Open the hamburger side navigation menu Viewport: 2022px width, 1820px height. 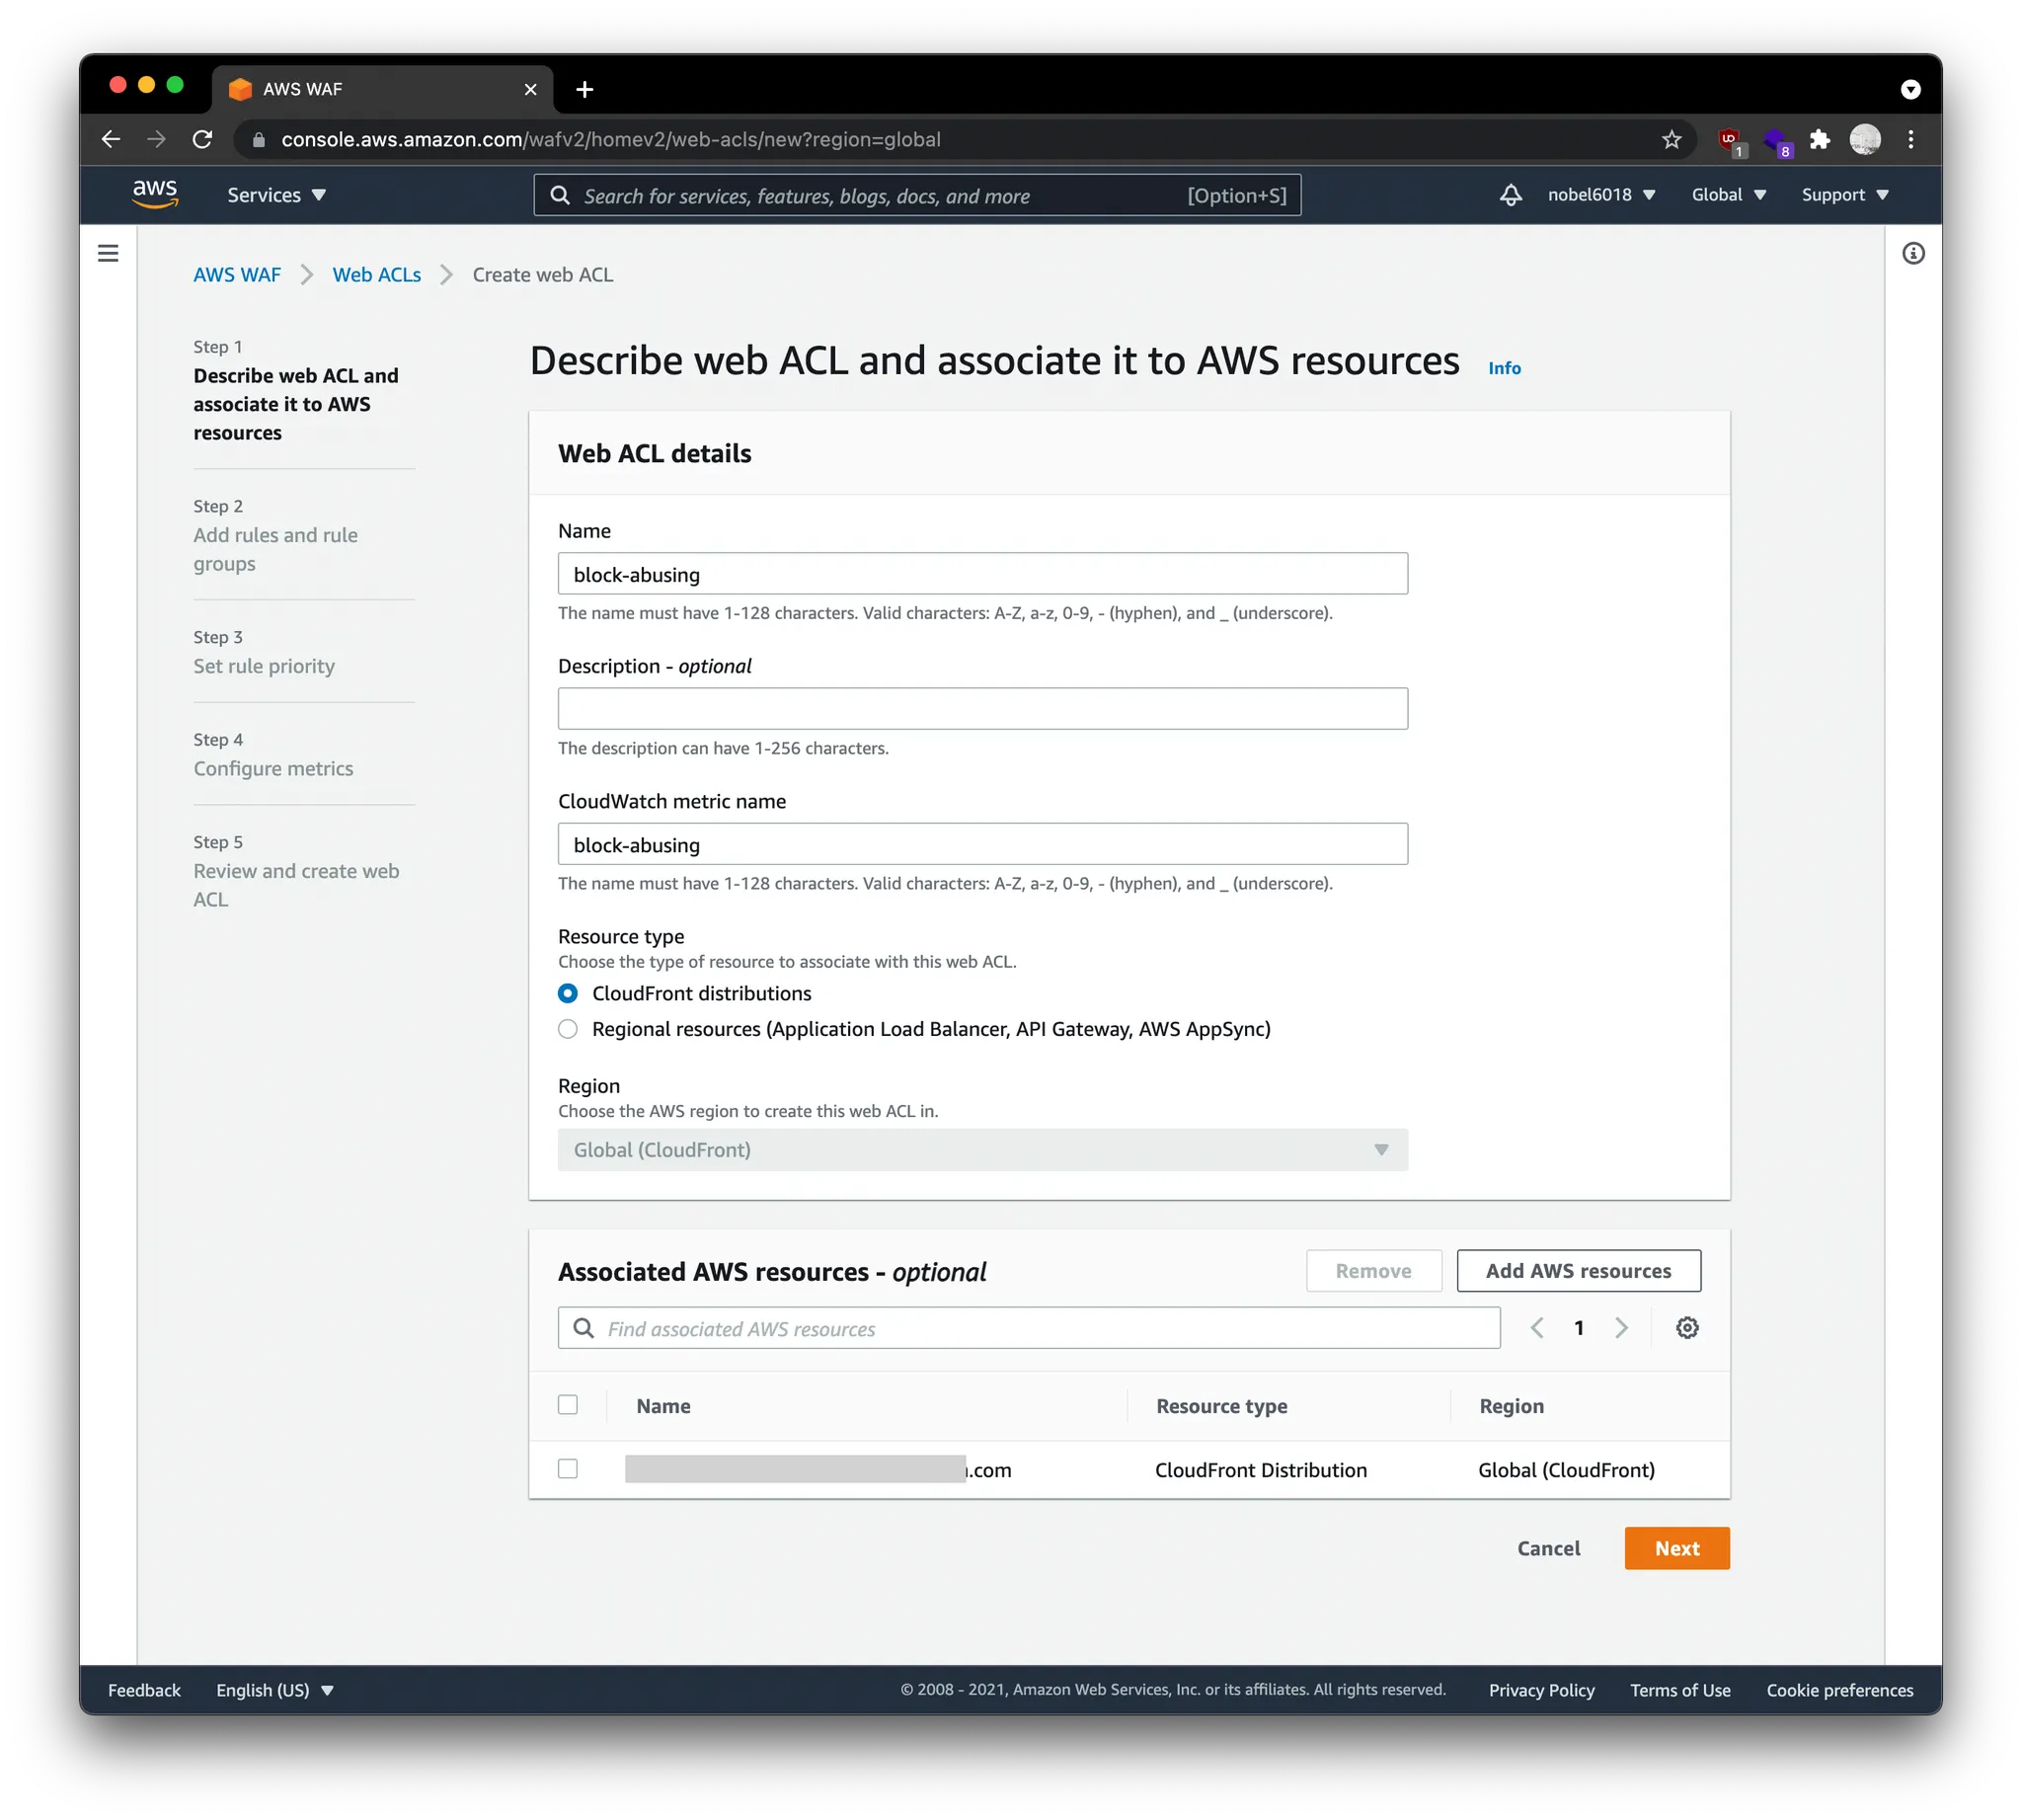(x=108, y=253)
